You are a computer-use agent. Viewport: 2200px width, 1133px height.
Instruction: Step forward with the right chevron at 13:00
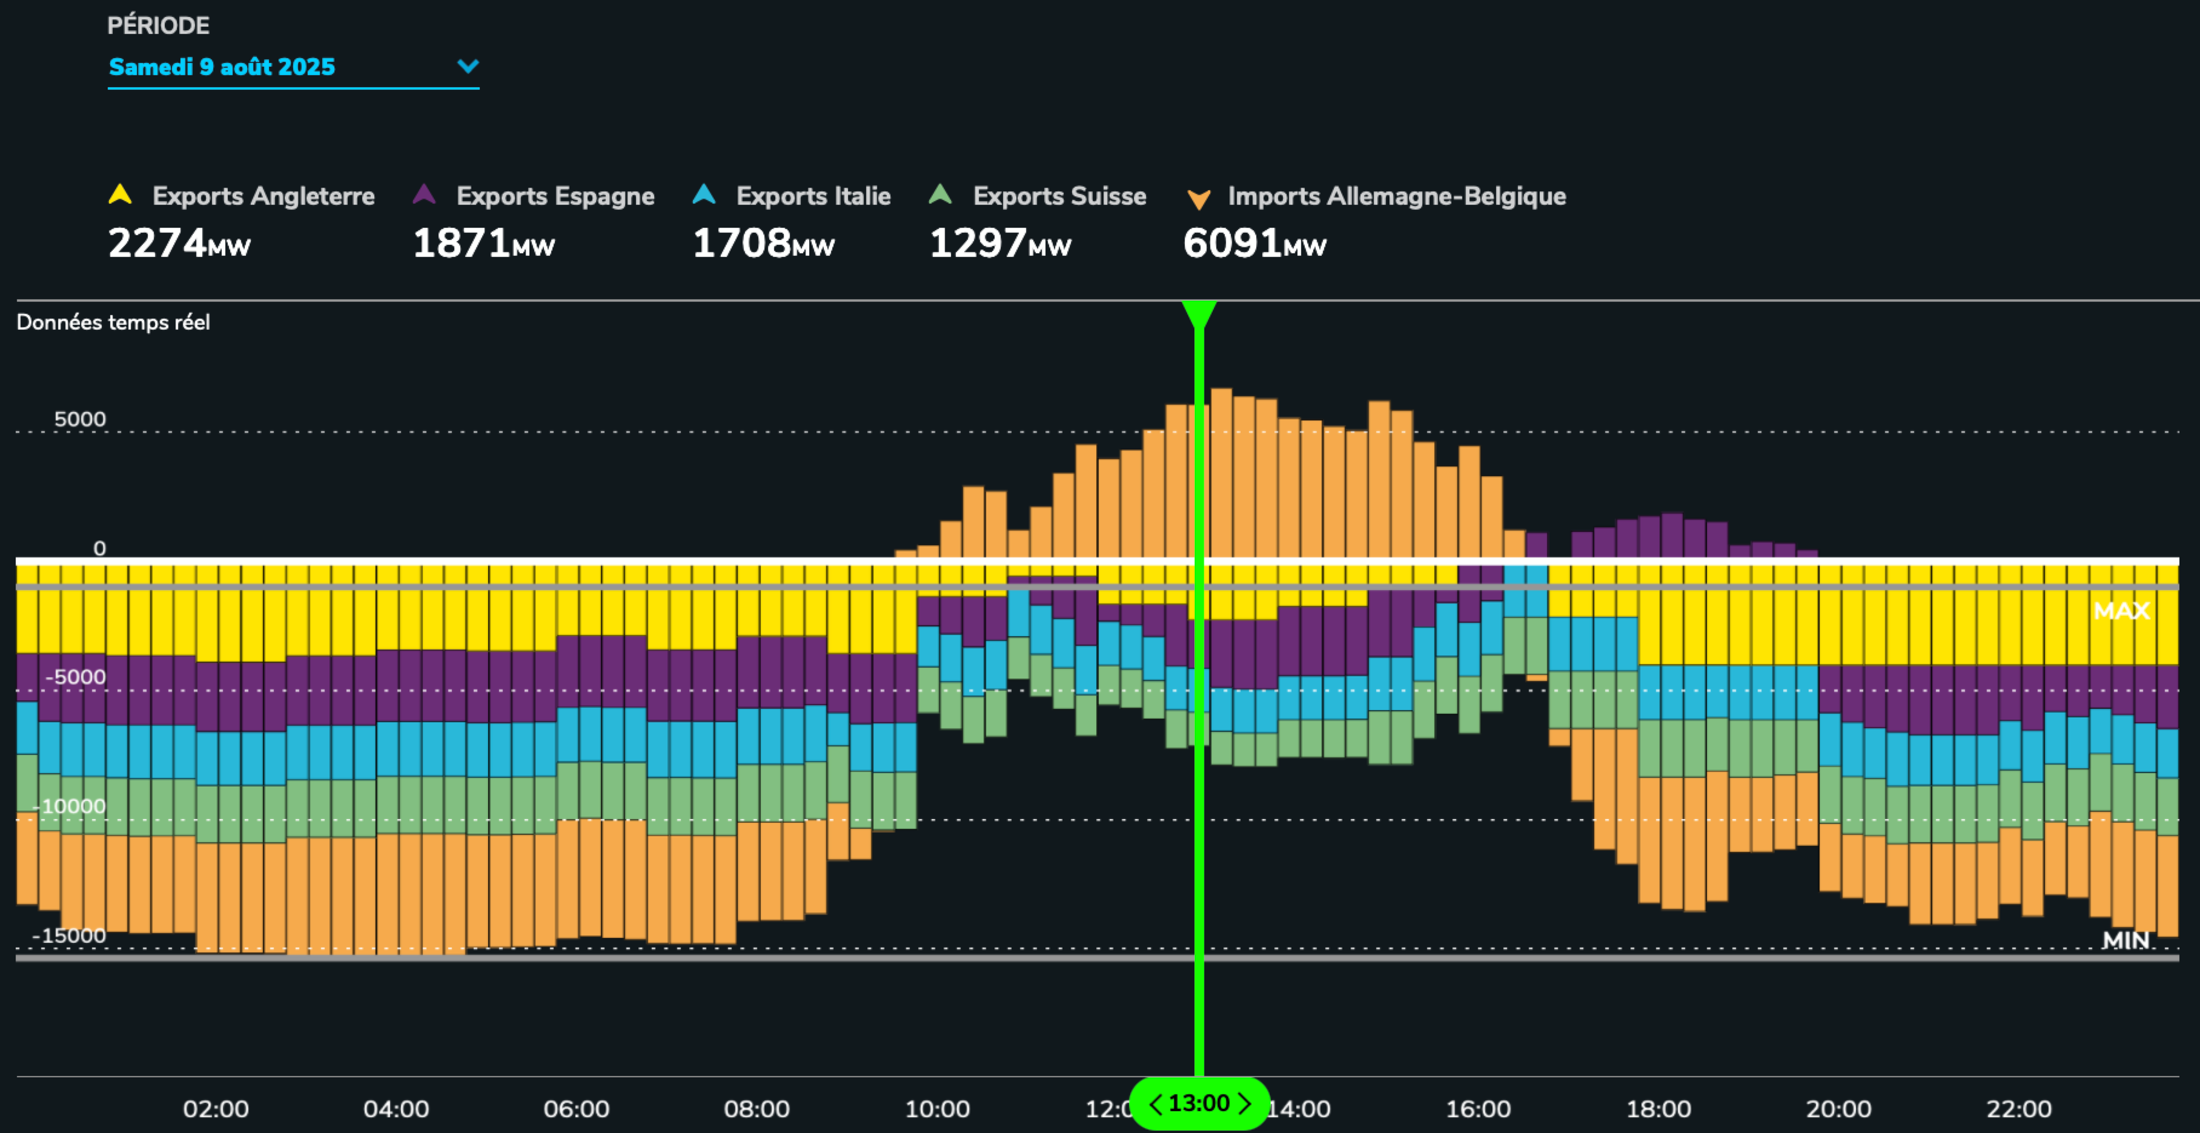click(1244, 1104)
